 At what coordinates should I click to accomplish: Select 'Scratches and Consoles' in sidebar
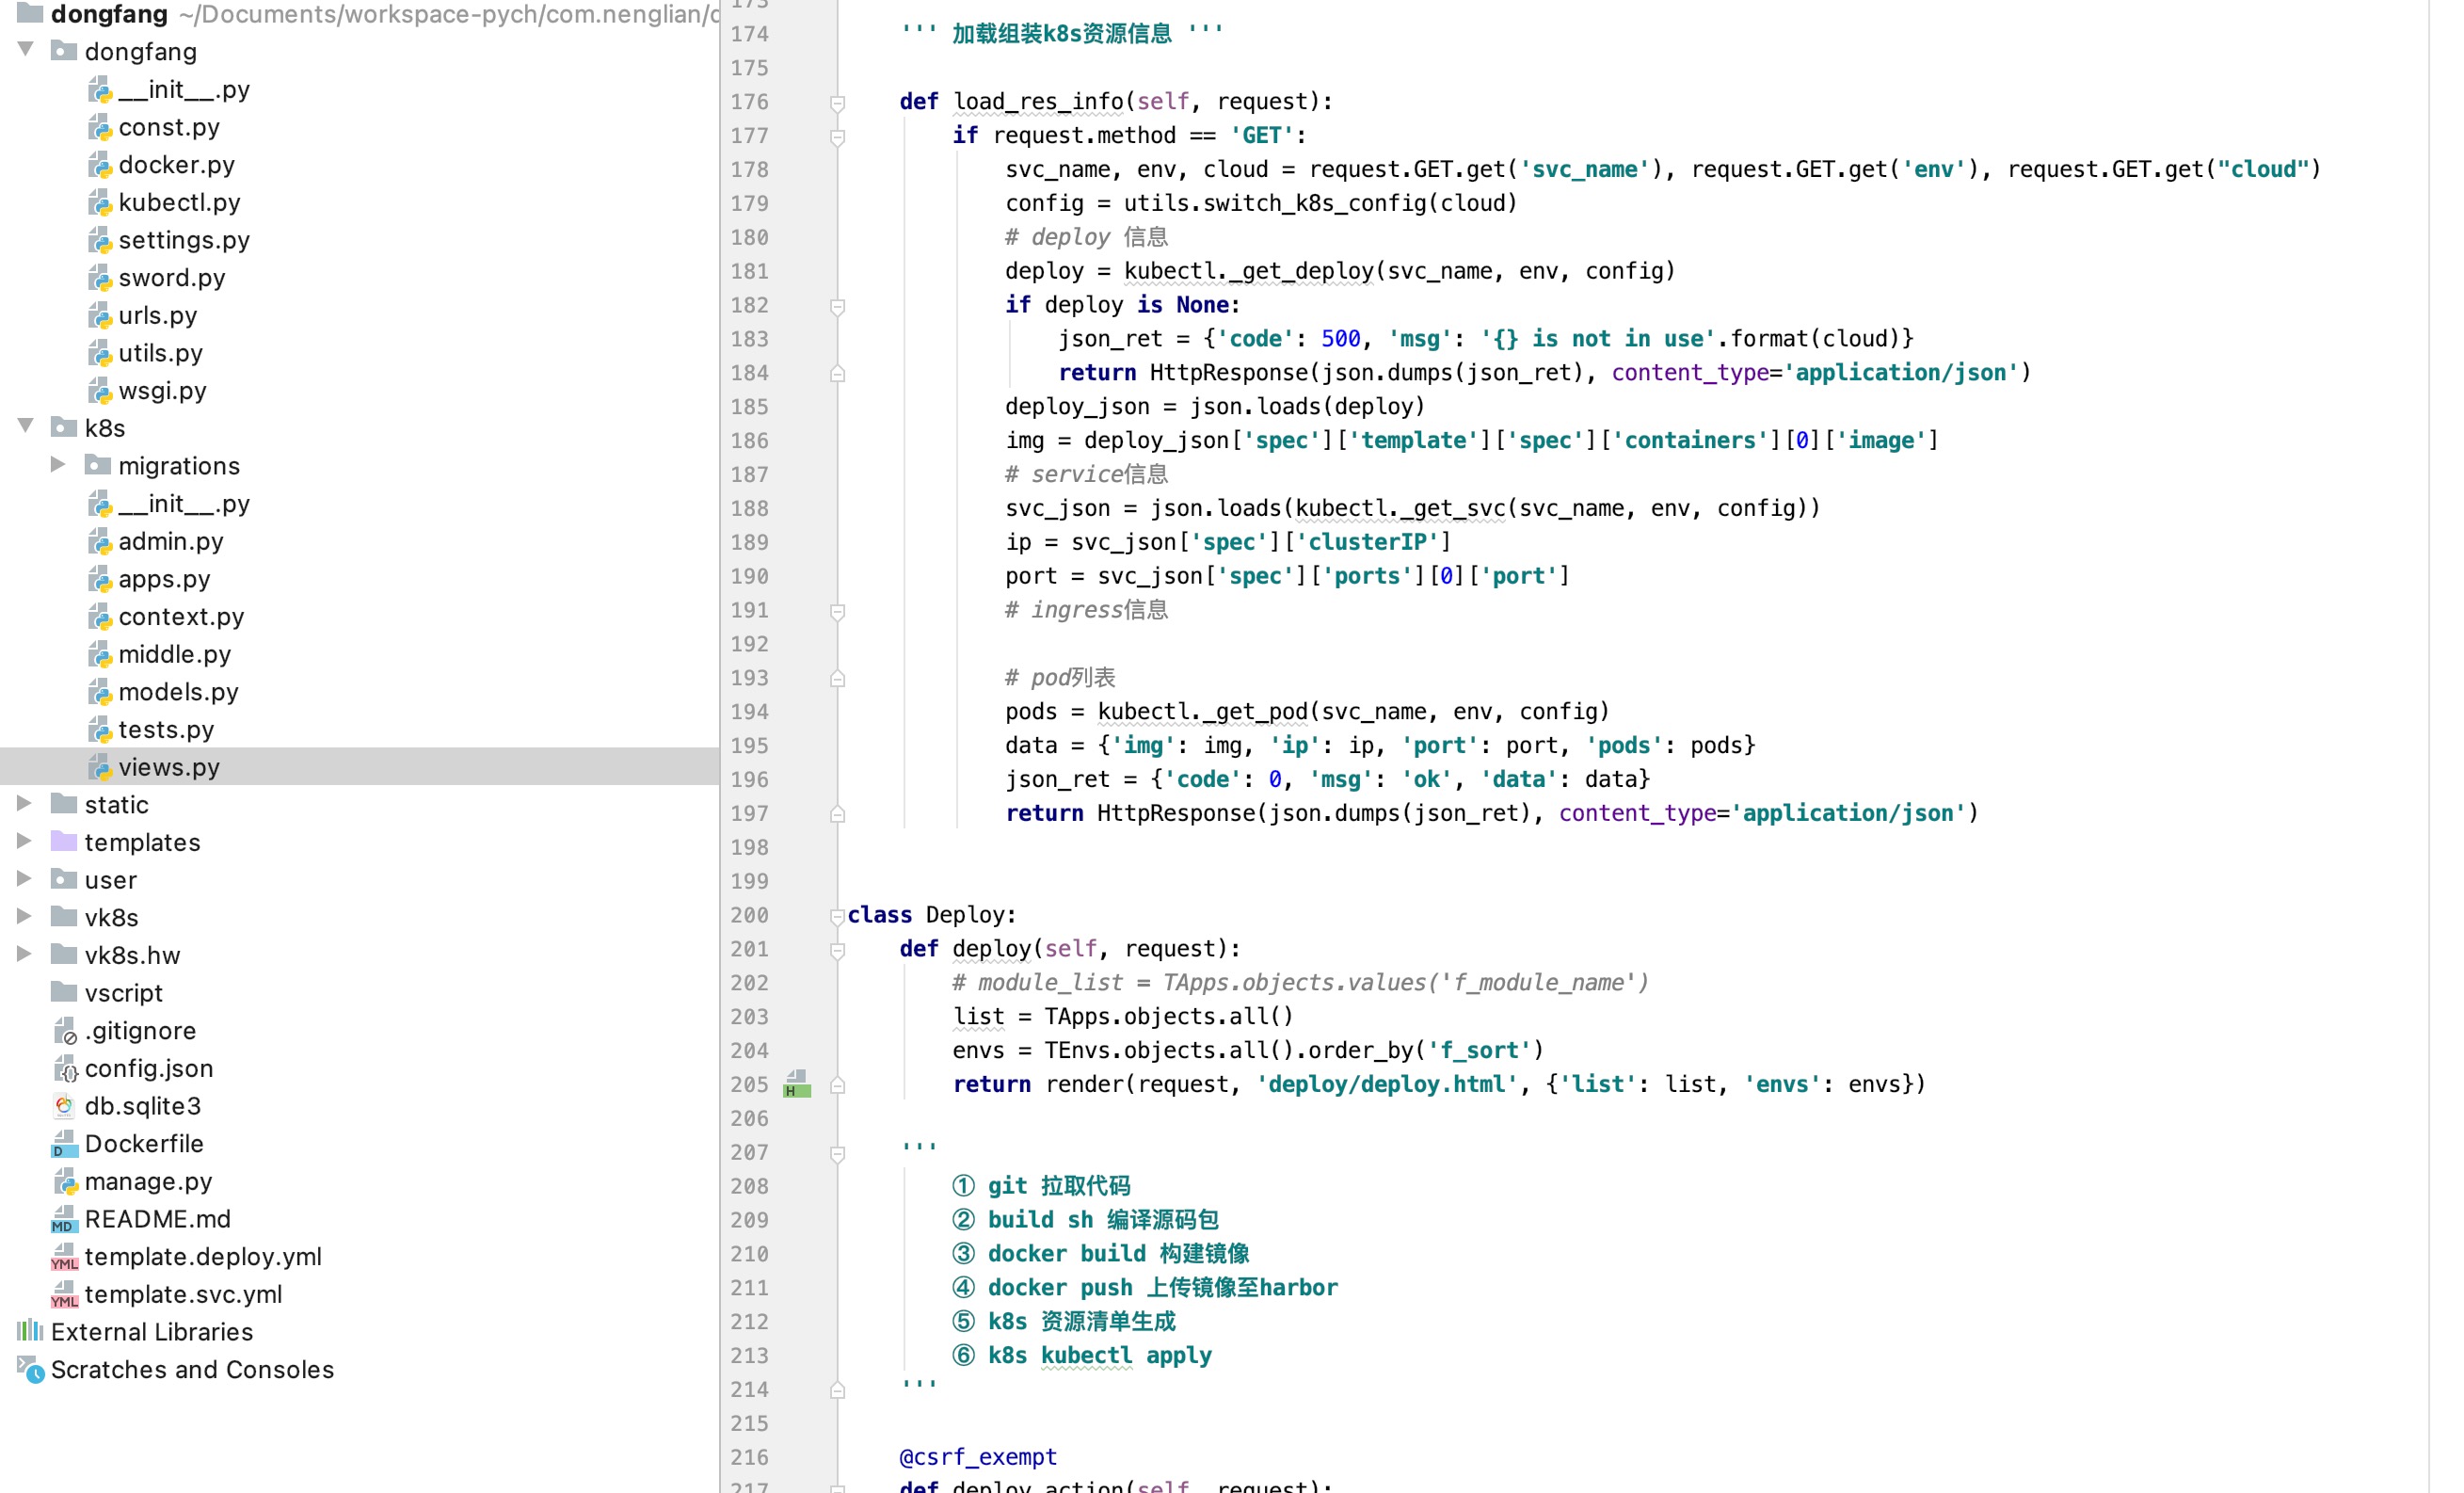190,1368
